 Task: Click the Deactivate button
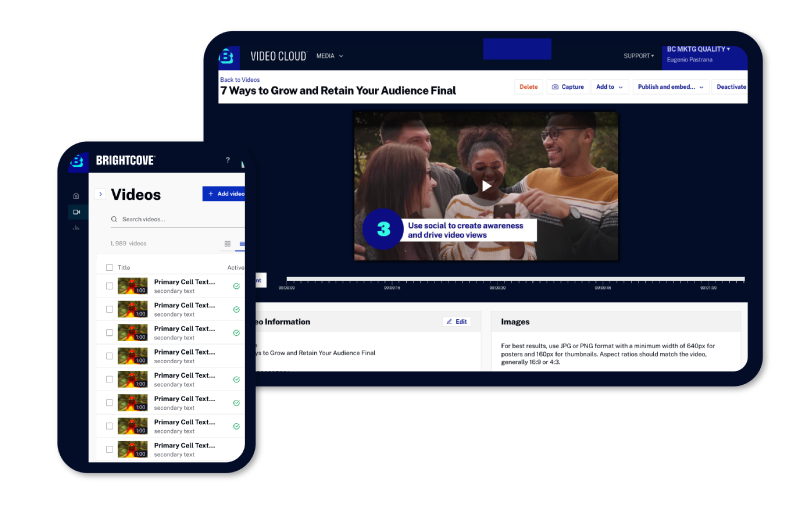pos(730,87)
